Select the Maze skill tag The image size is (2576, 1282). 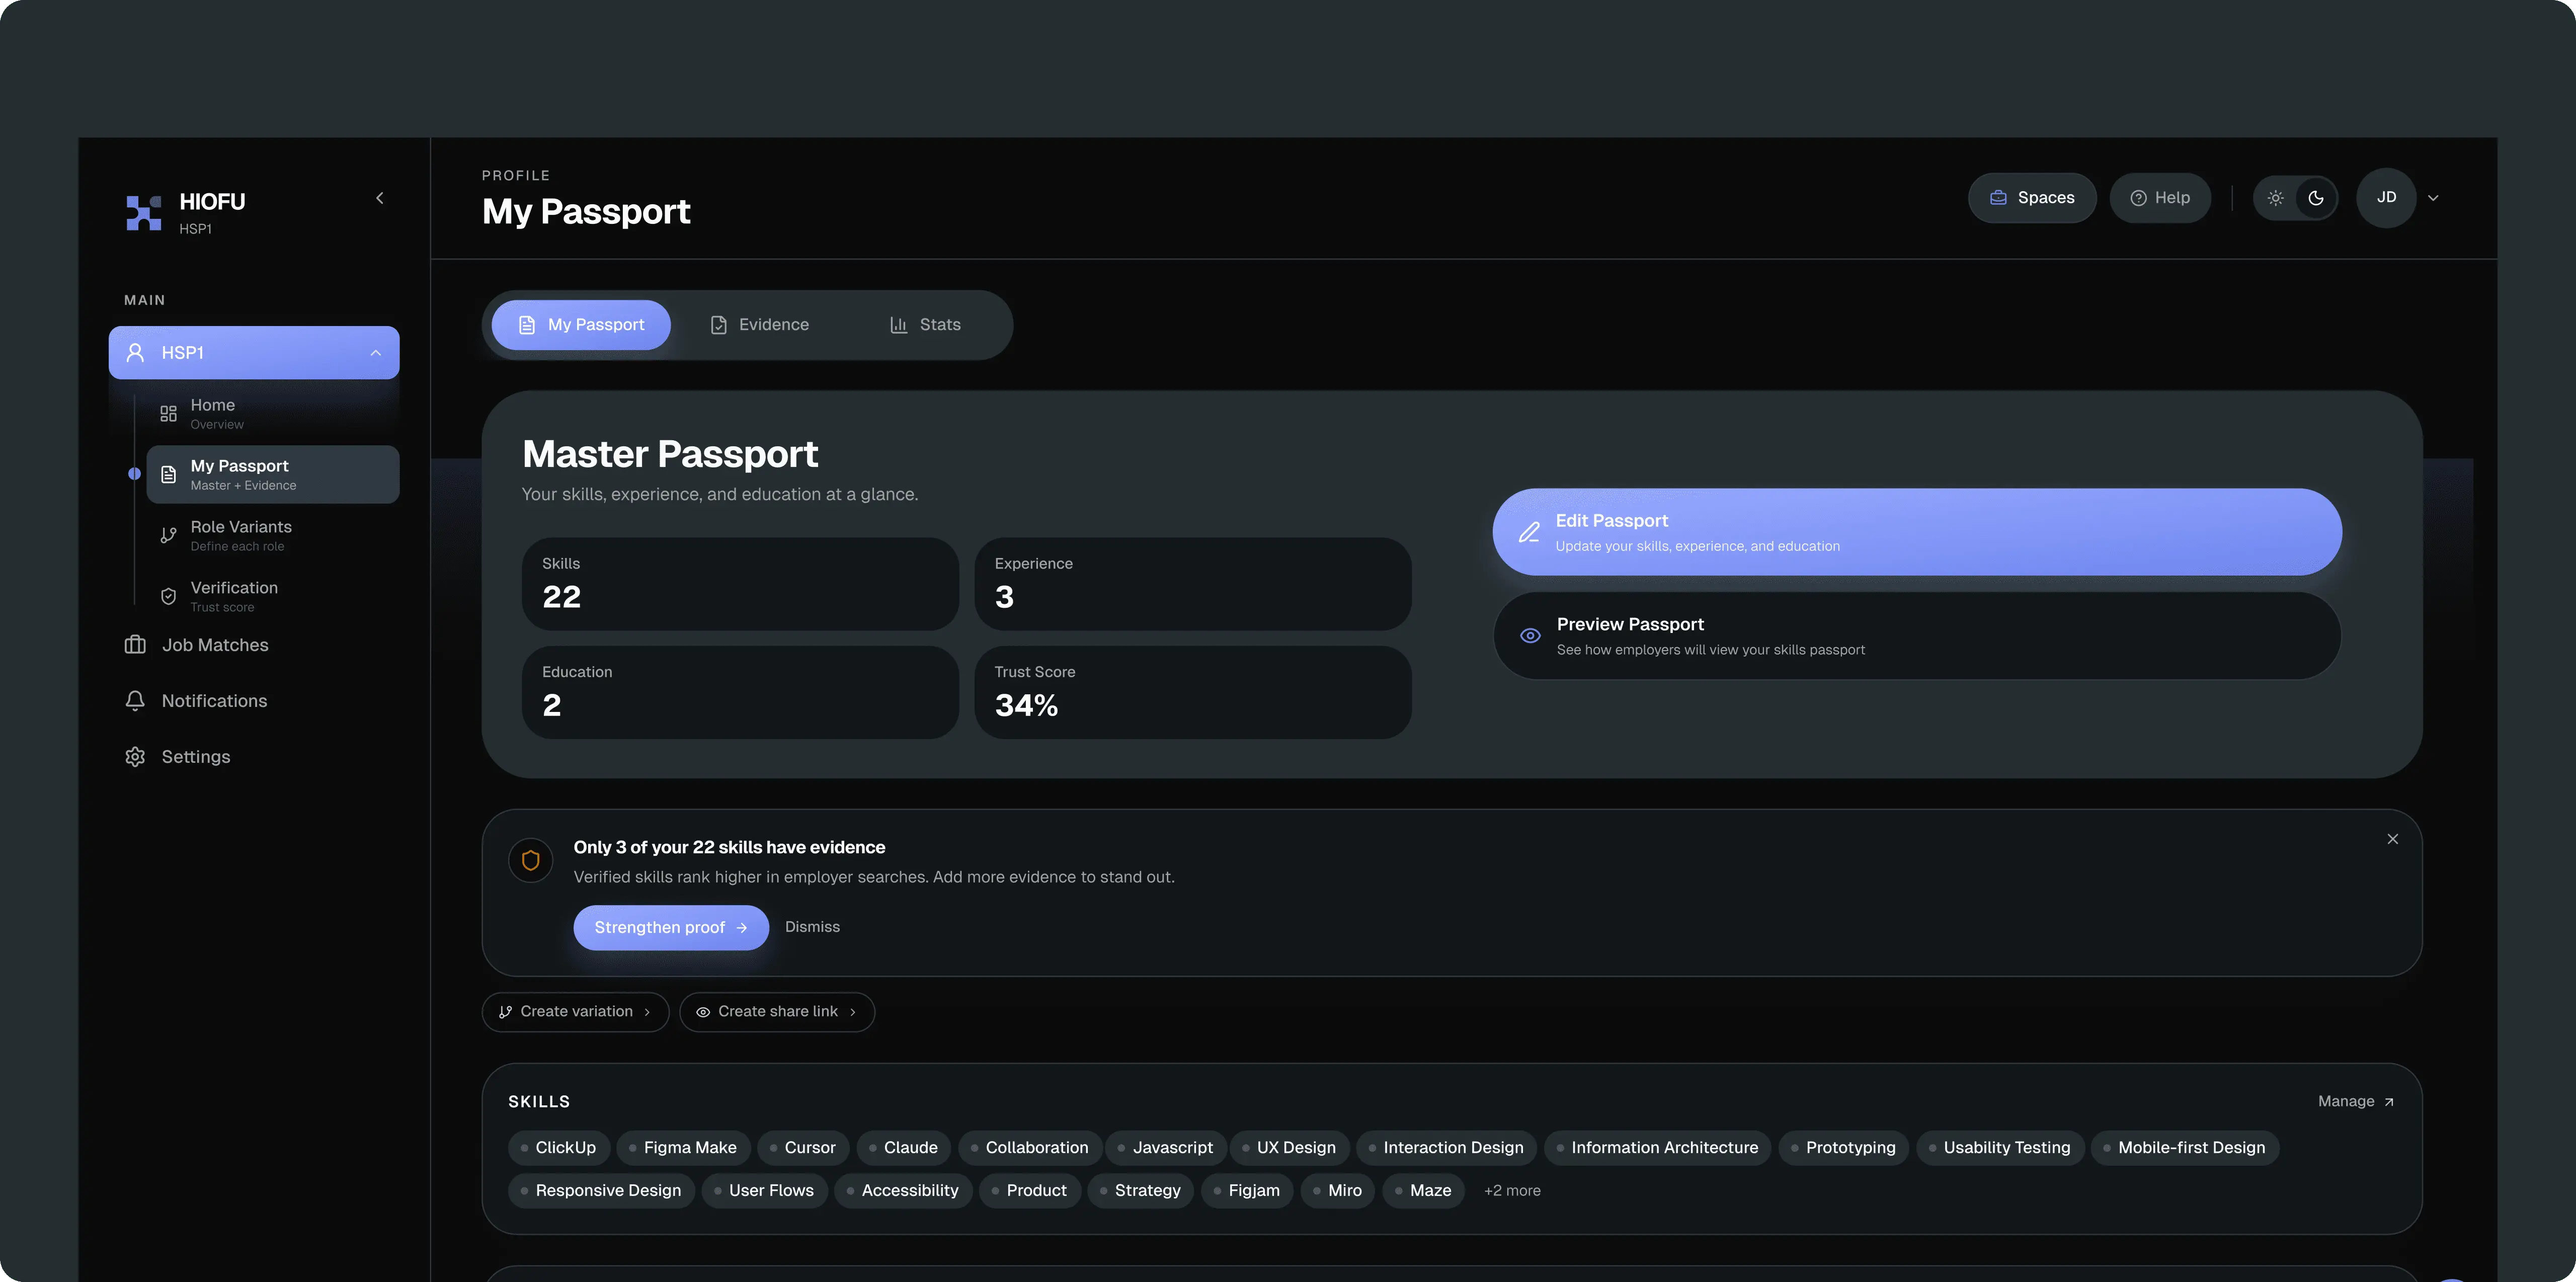pyautogui.click(x=1424, y=1190)
